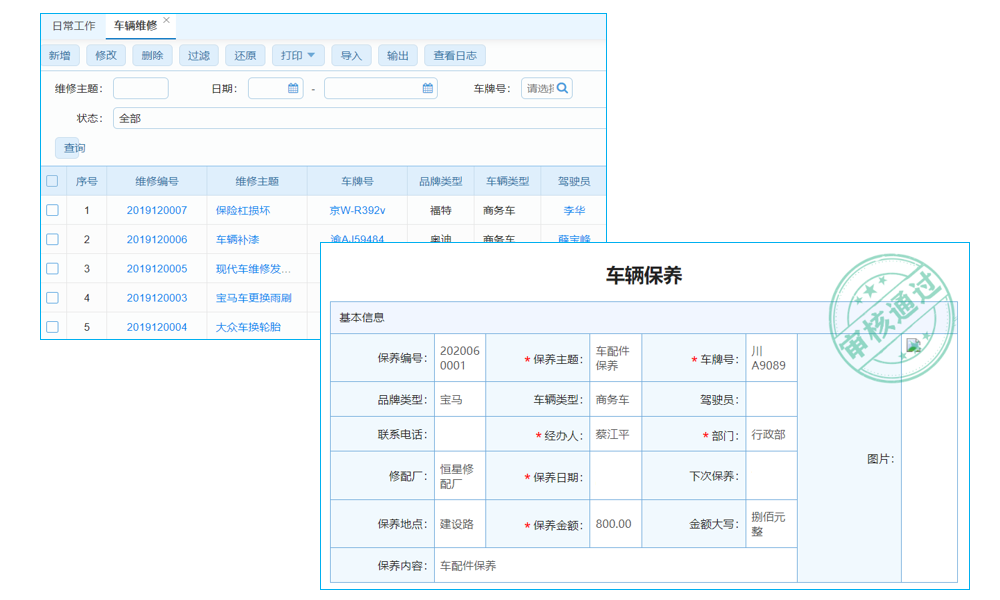Click the 新增 button to add a record
The height and width of the screenshot is (600, 1000).
pyautogui.click(x=58, y=55)
